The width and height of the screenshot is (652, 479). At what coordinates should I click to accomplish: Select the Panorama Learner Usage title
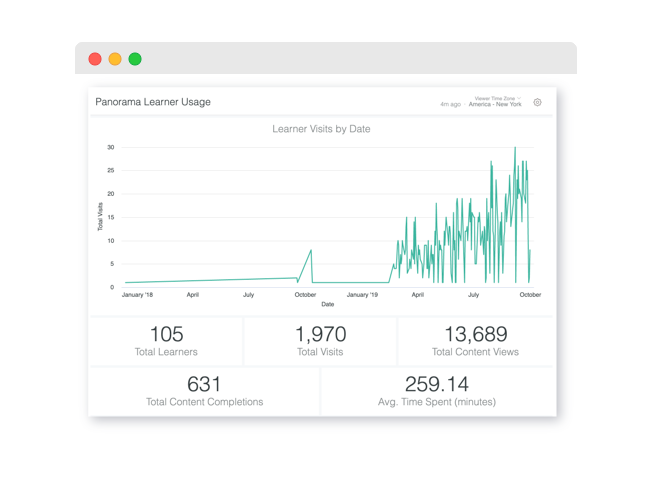[x=153, y=102]
